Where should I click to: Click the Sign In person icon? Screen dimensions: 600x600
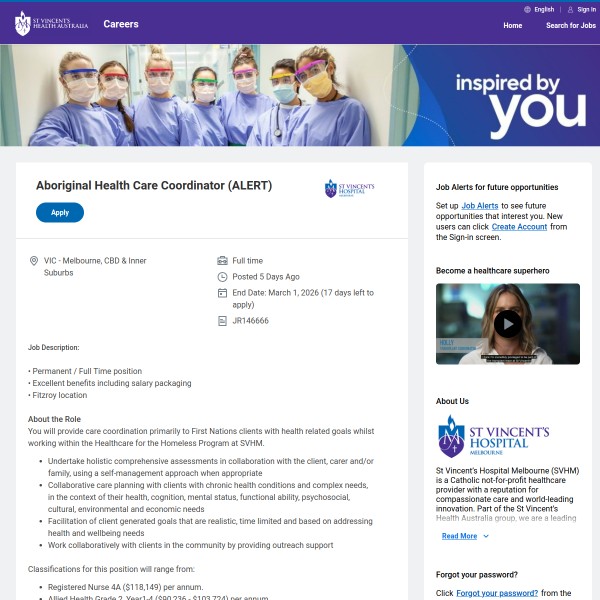click(569, 9)
